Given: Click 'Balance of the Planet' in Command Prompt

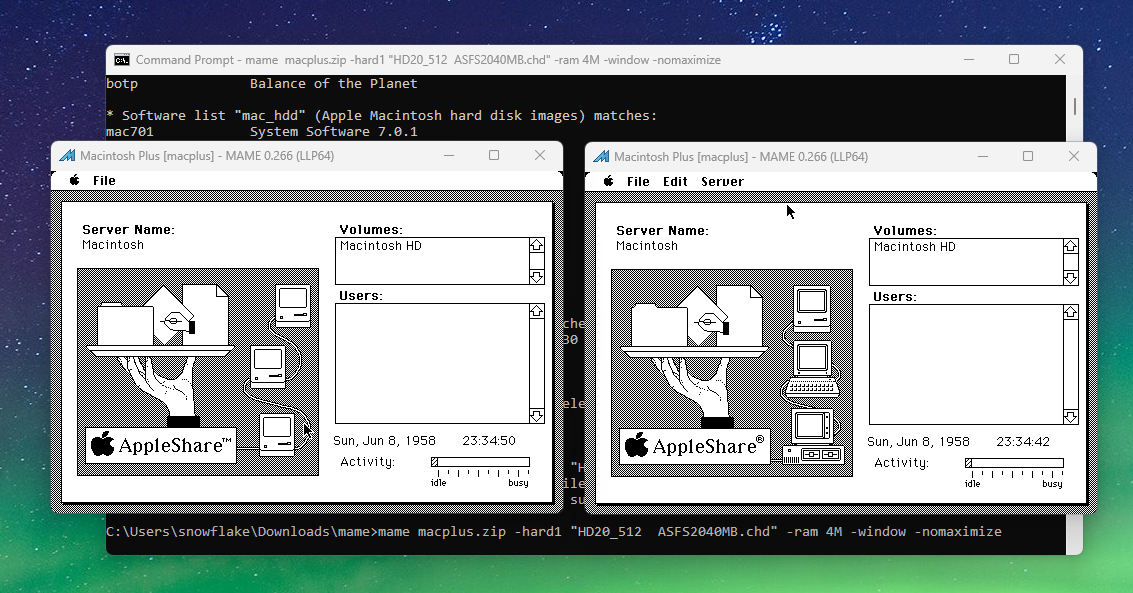Looking at the screenshot, I should click(334, 84).
